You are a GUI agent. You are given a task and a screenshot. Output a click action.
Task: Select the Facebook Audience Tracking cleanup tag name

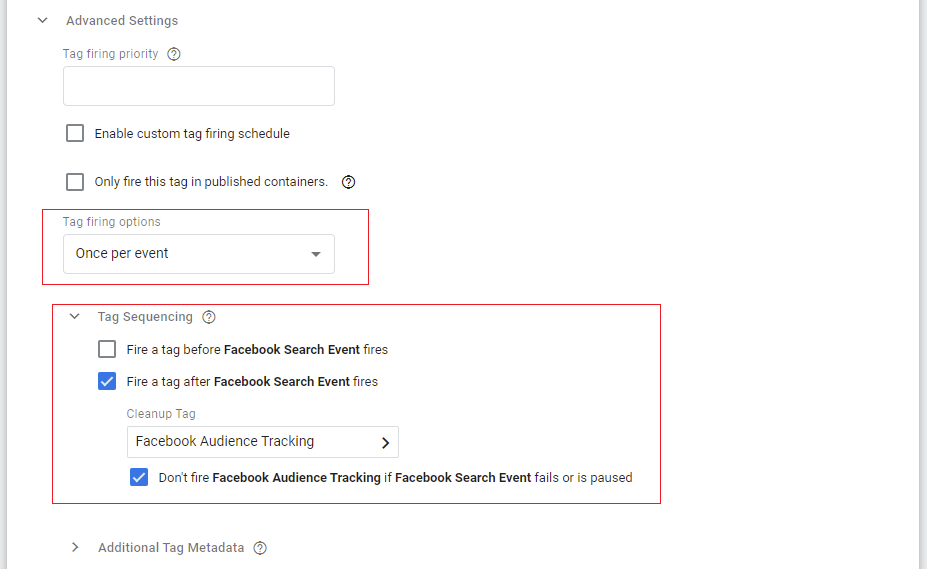click(x=225, y=442)
